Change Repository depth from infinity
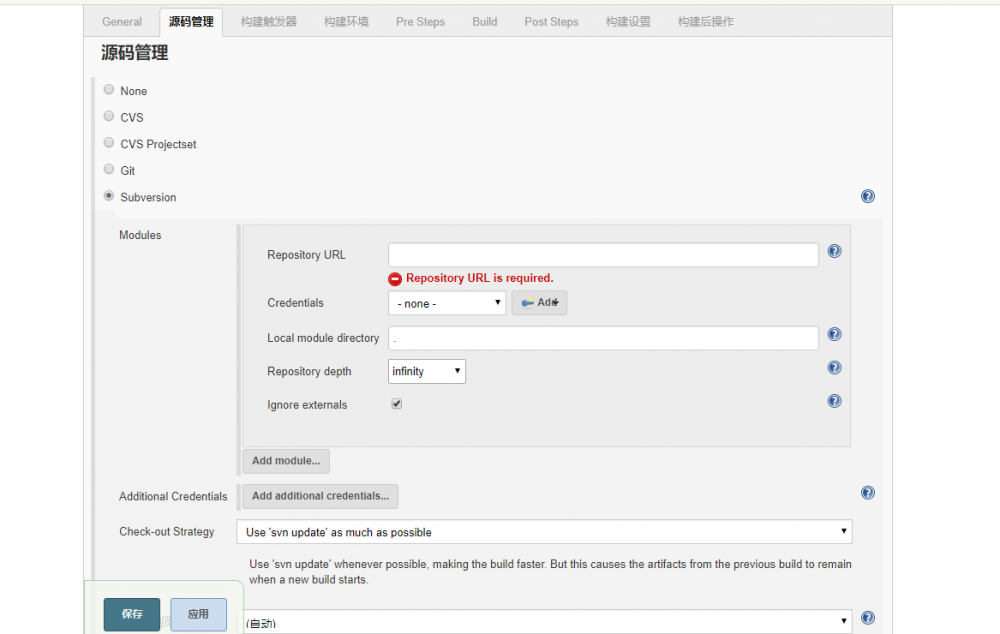The width and height of the screenshot is (1000, 634). pyautogui.click(x=426, y=371)
